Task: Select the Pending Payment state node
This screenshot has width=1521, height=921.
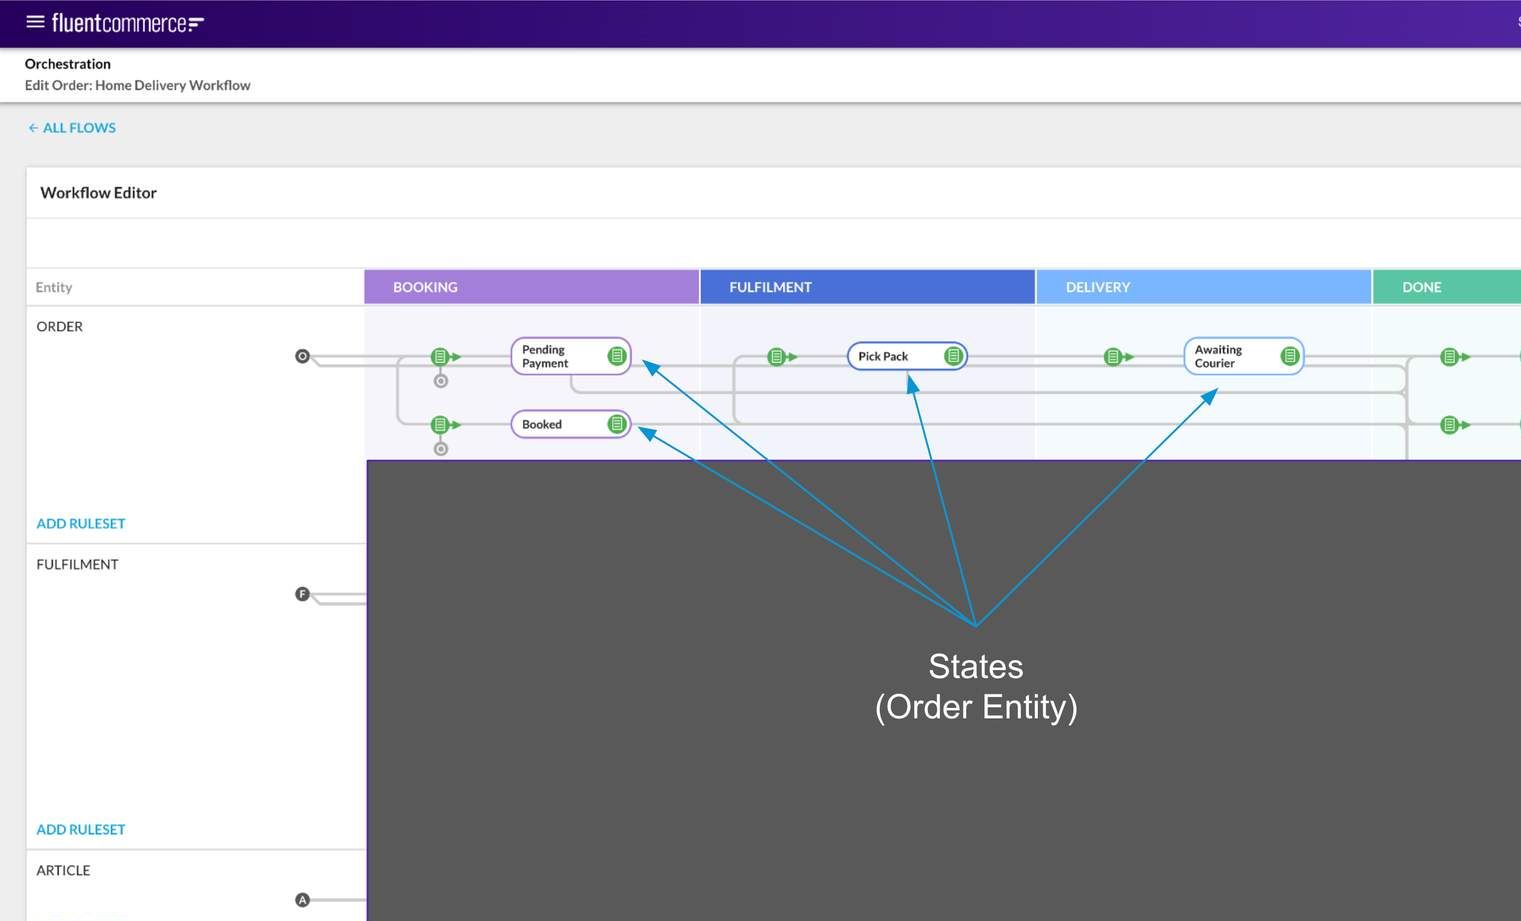Action: (x=545, y=356)
